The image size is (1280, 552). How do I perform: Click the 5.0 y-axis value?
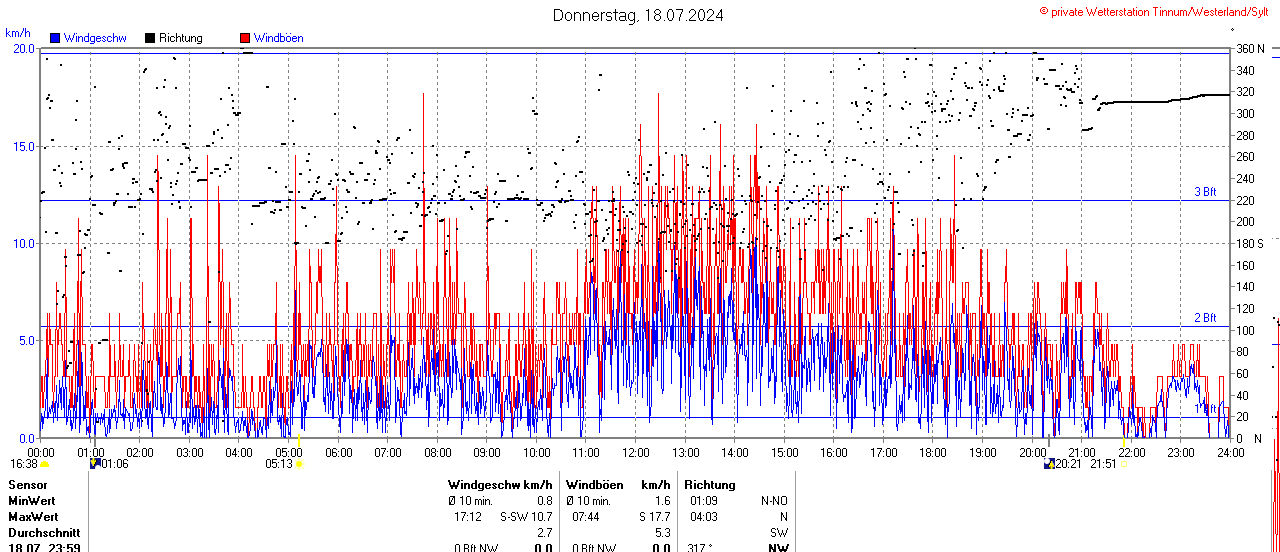click(26, 340)
